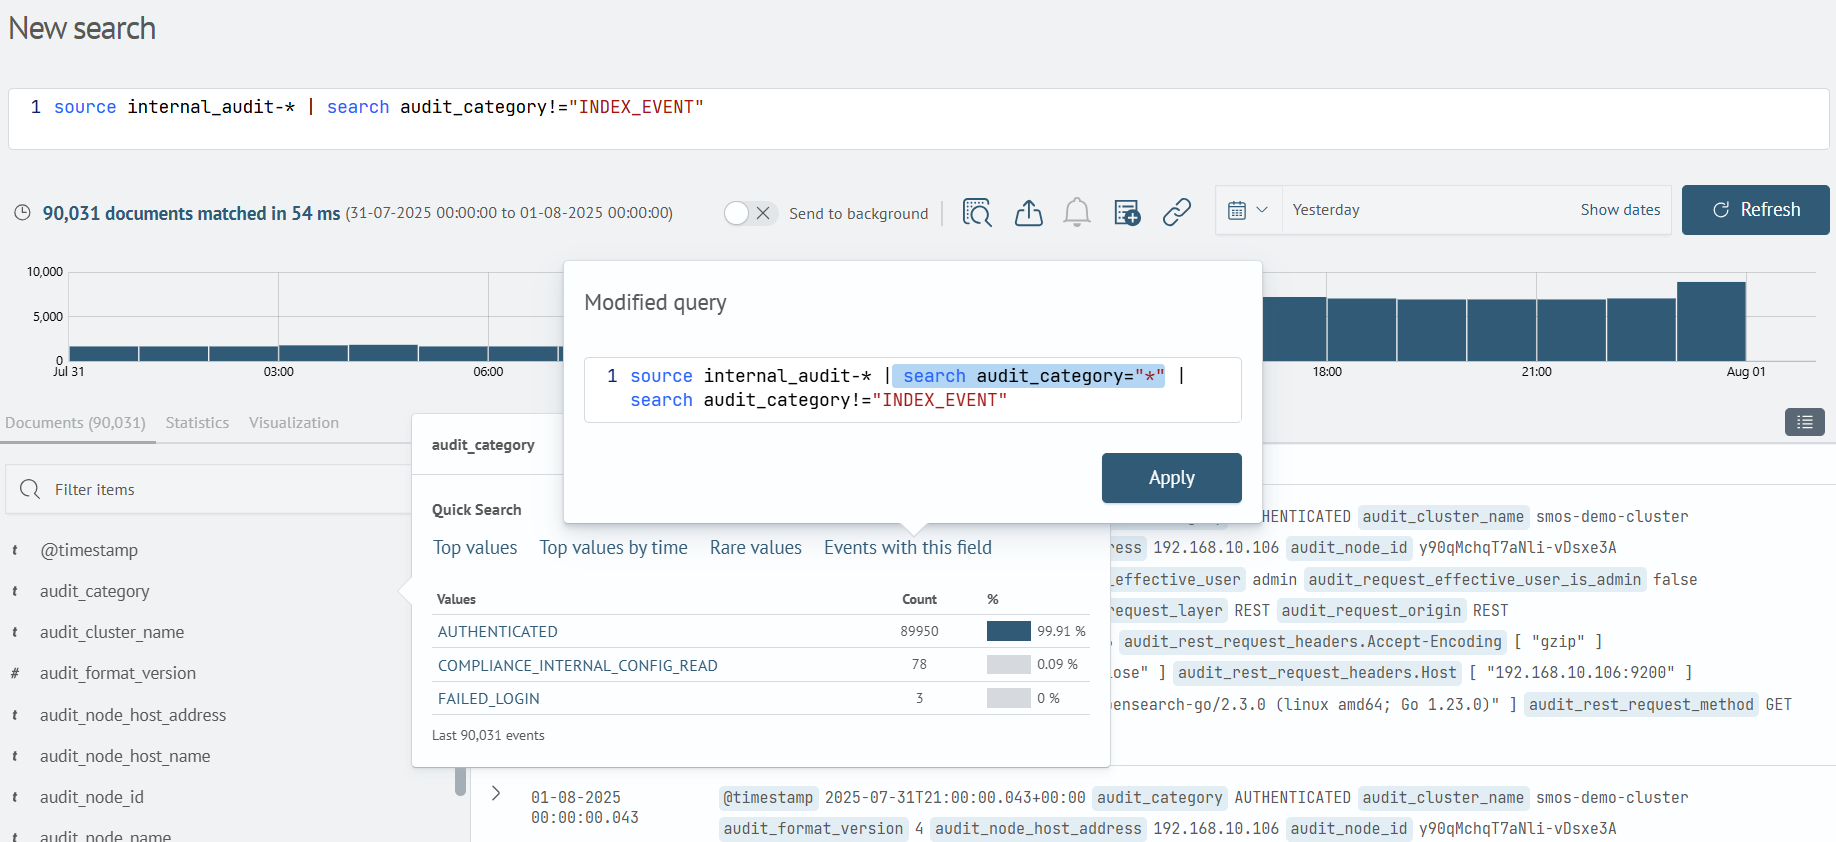
Task: Select the @timestamp field
Action: 89,550
